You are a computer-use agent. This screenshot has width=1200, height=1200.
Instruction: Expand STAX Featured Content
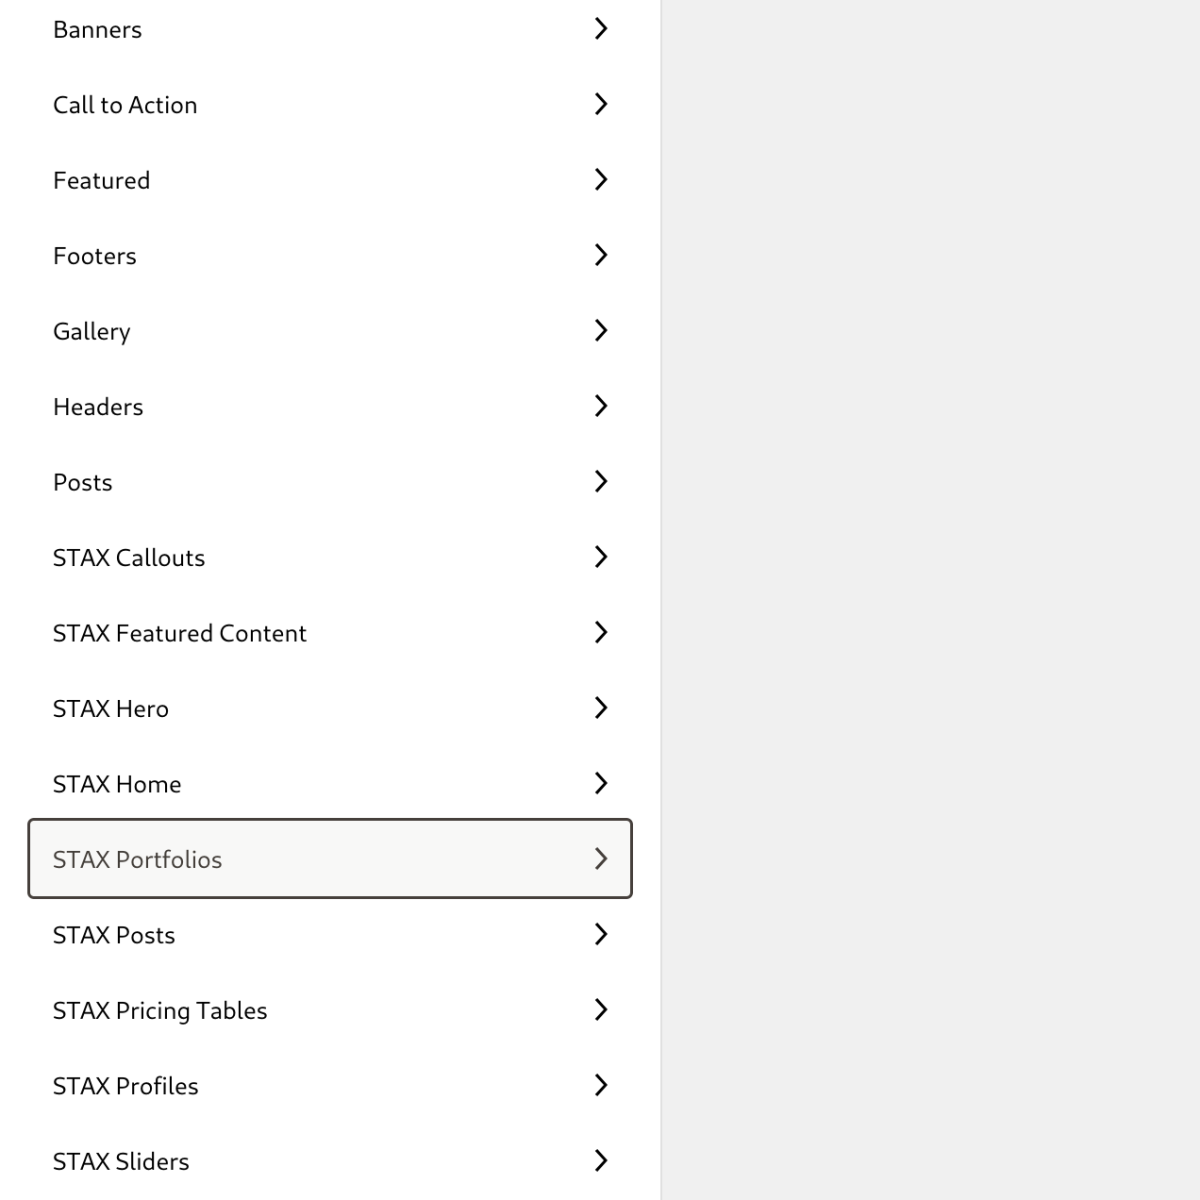click(330, 633)
